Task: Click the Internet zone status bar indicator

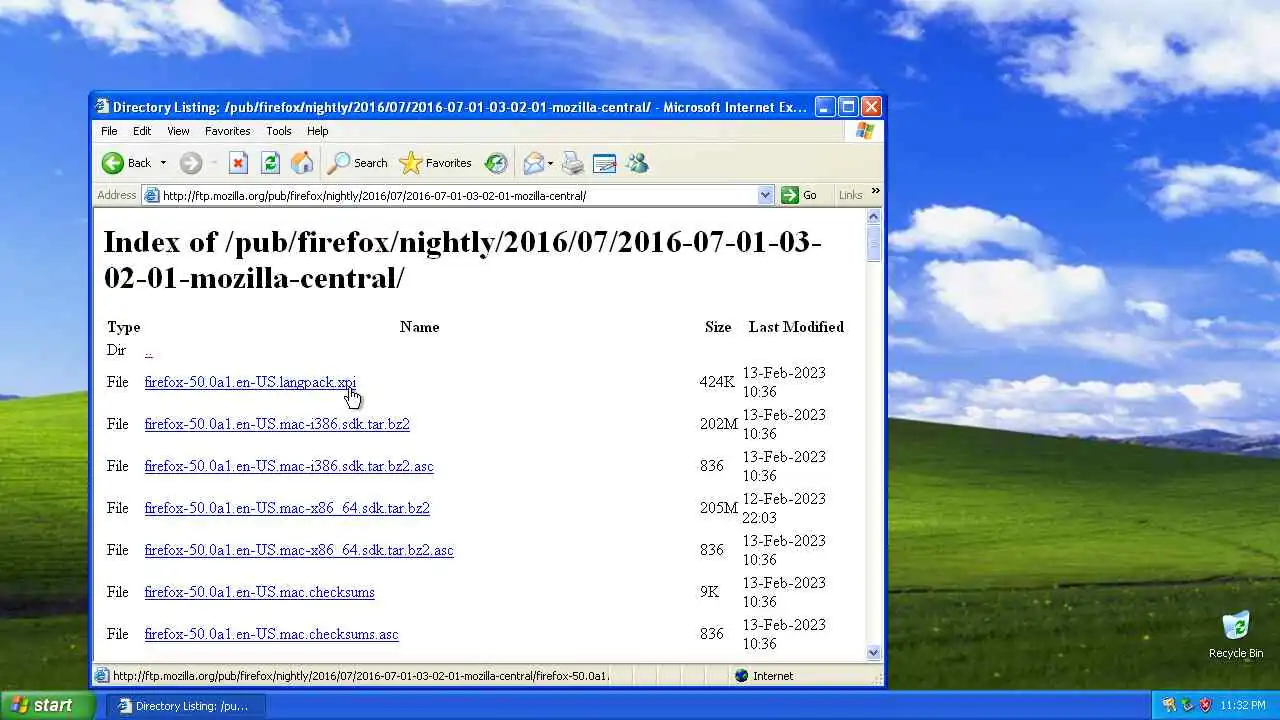Action: click(765, 676)
